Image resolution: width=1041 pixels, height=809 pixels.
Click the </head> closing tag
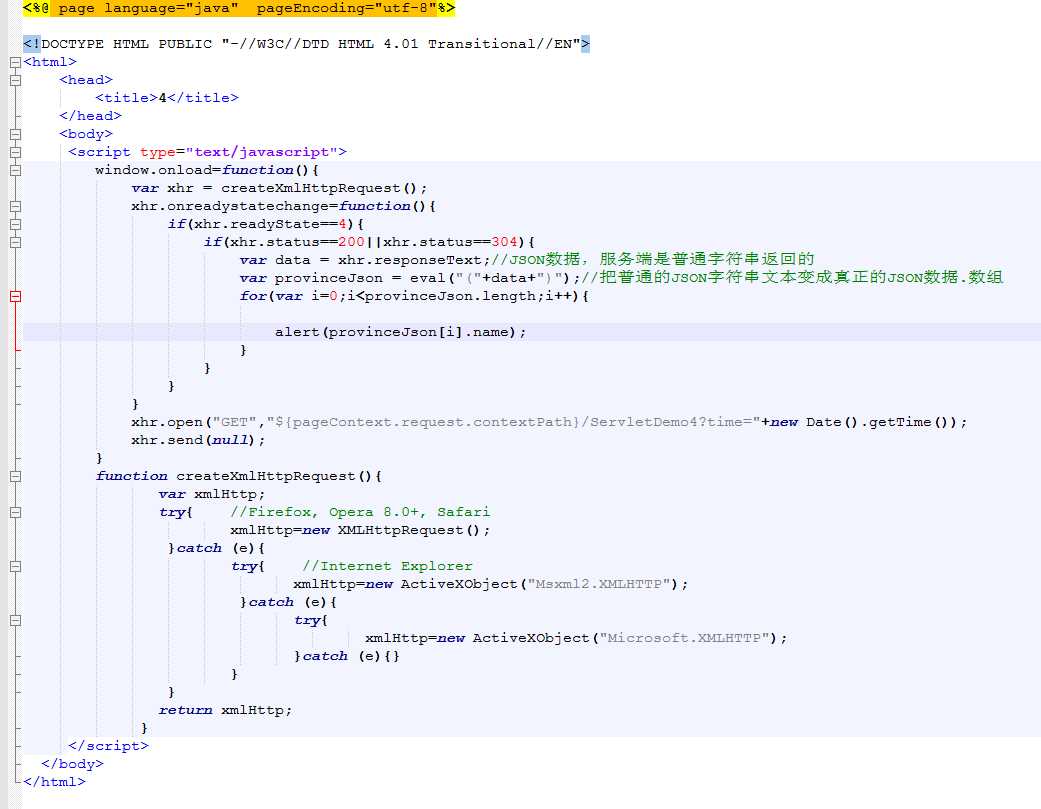(x=90, y=115)
